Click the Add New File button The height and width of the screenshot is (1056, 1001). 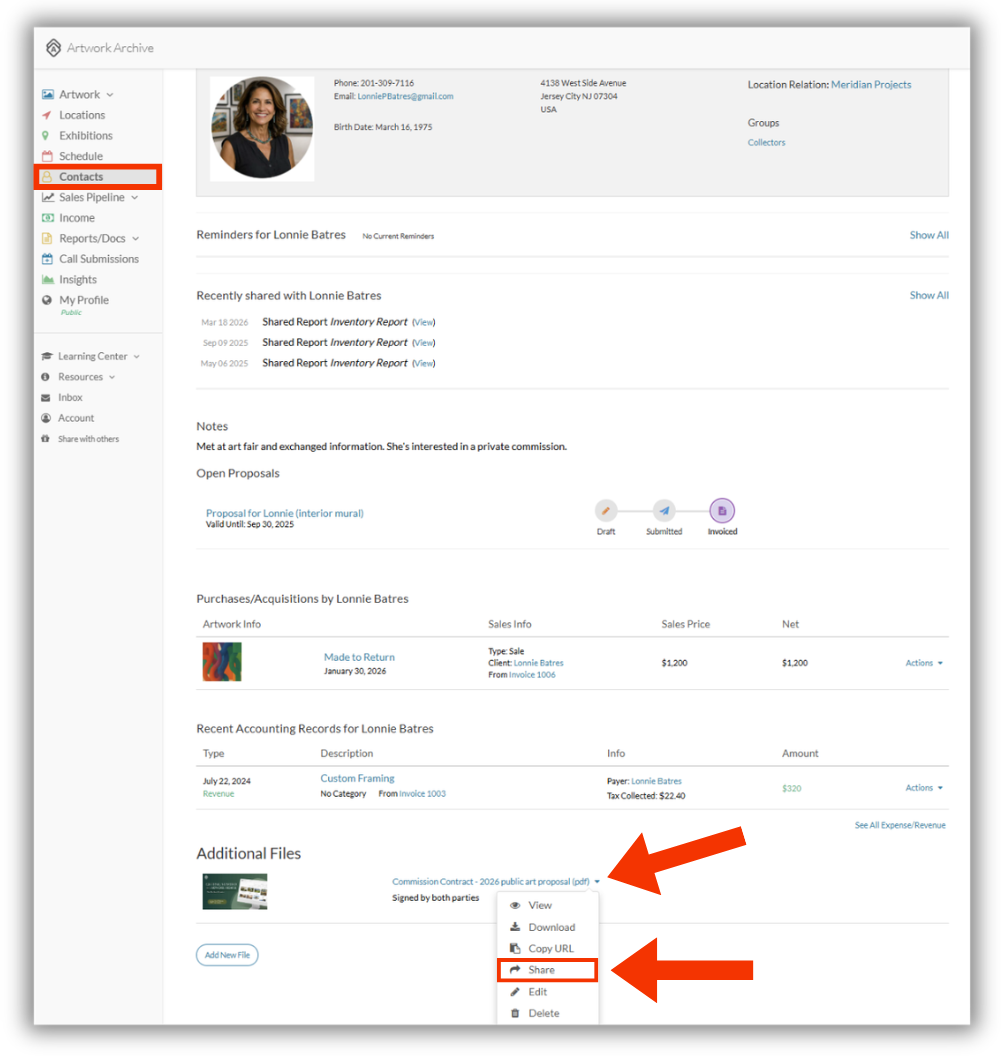(x=227, y=955)
